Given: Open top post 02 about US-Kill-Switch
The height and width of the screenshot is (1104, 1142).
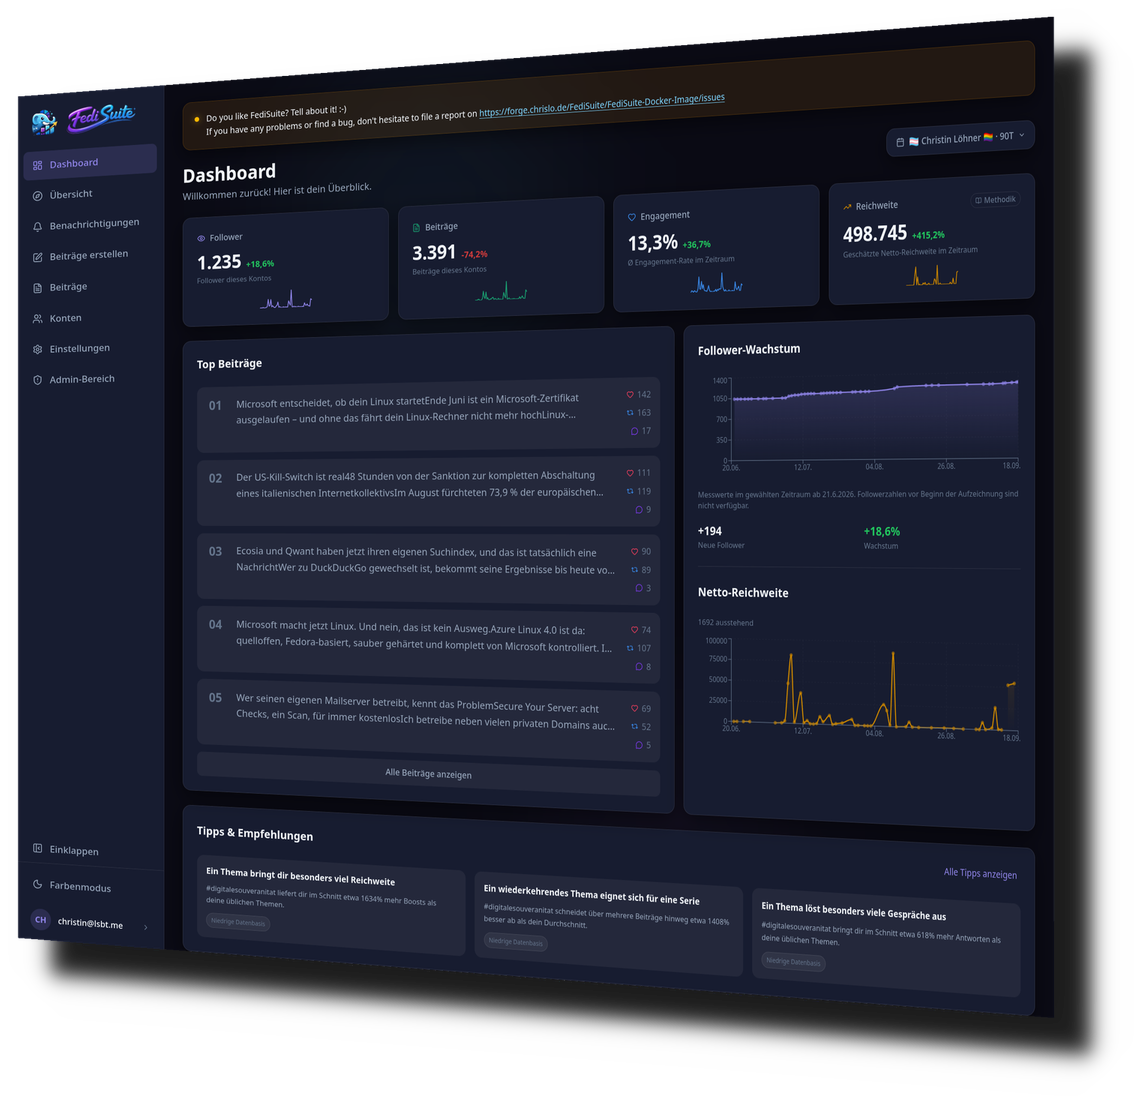Looking at the screenshot, I should pos(428,491).
